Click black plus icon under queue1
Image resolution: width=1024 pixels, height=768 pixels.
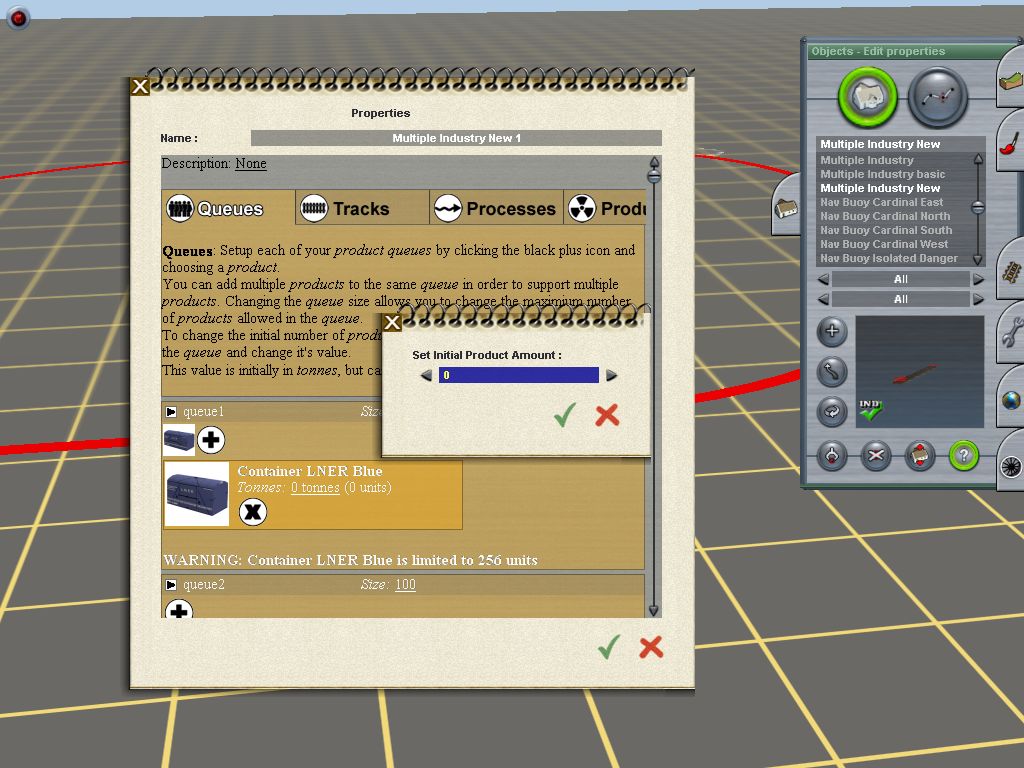(x=211, y=439)
